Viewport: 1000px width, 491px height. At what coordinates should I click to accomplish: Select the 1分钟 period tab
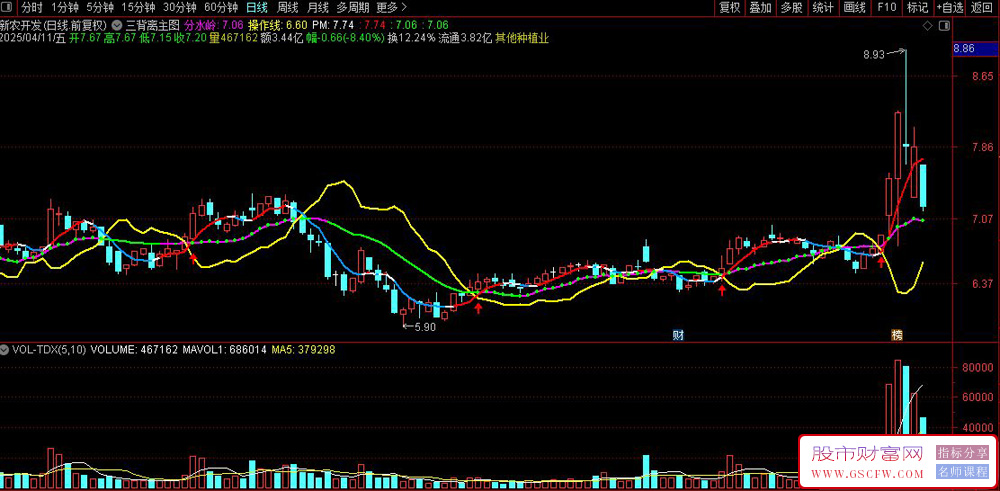[x=65, y=8]
